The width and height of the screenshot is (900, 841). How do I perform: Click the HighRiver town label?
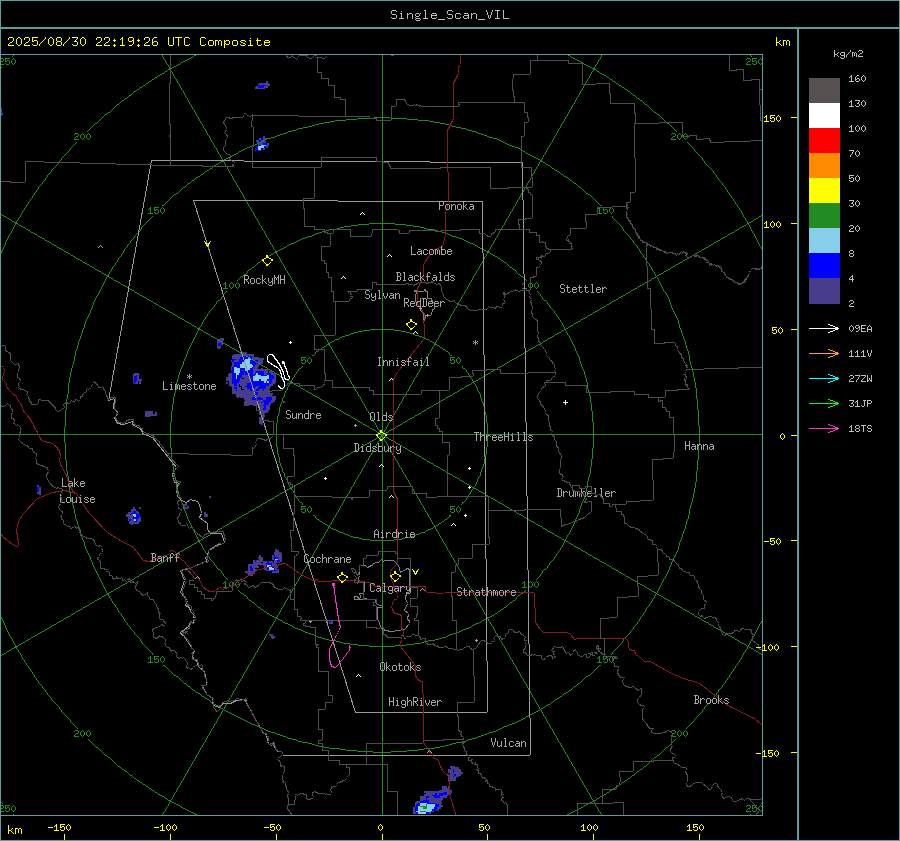click(415, 702)
